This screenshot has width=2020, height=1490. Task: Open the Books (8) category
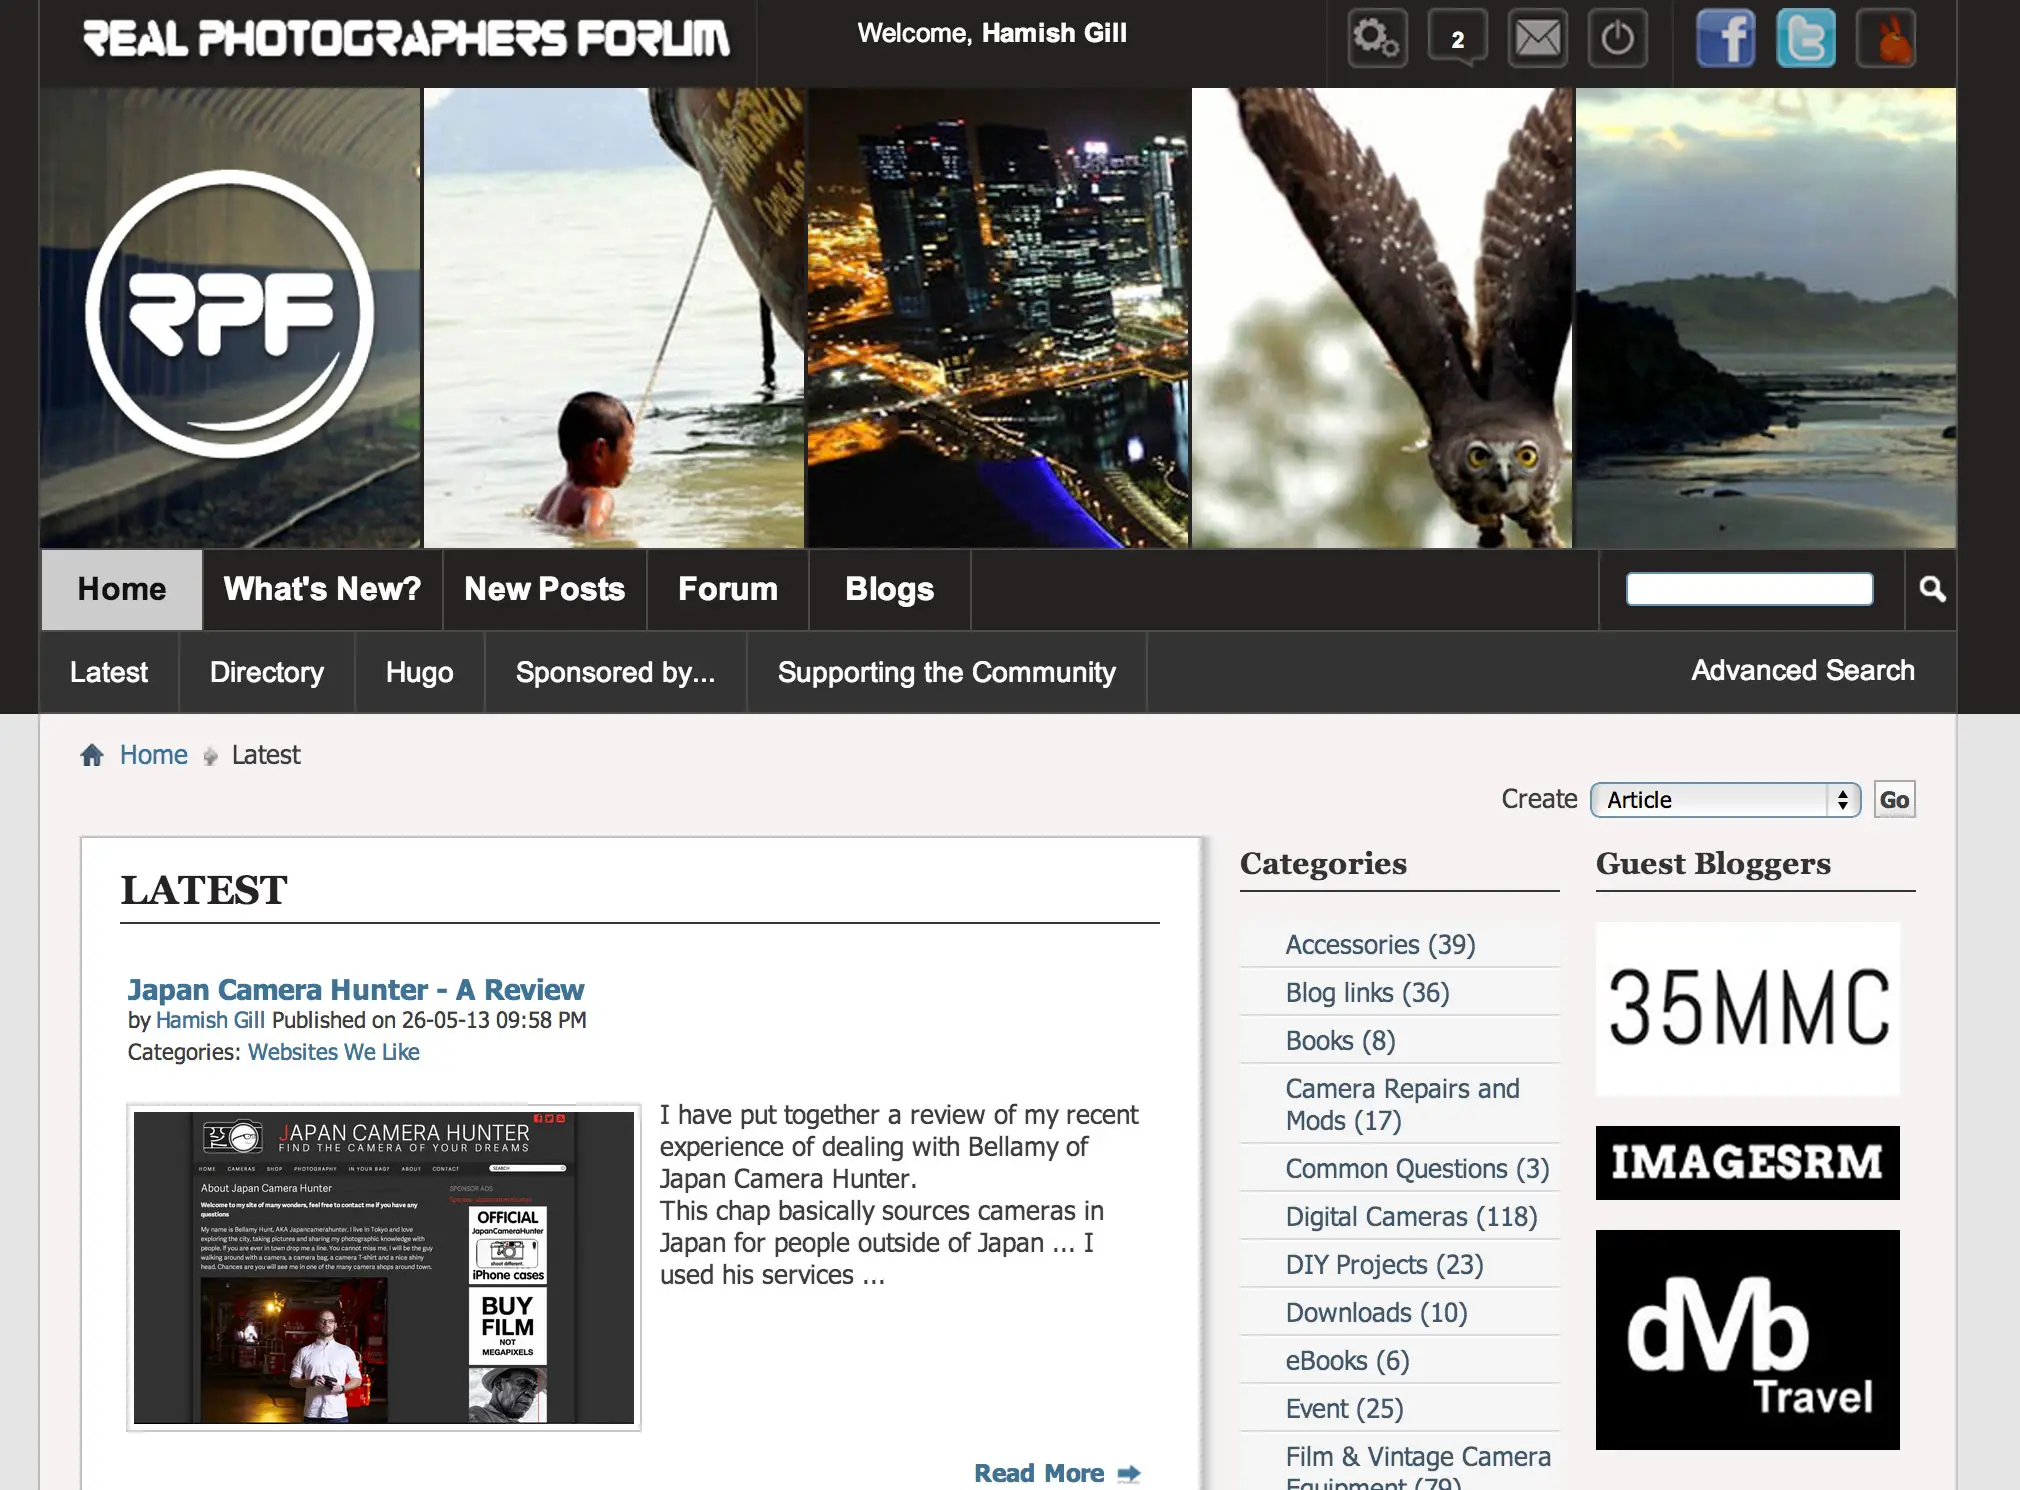tap(1340, 1041)
